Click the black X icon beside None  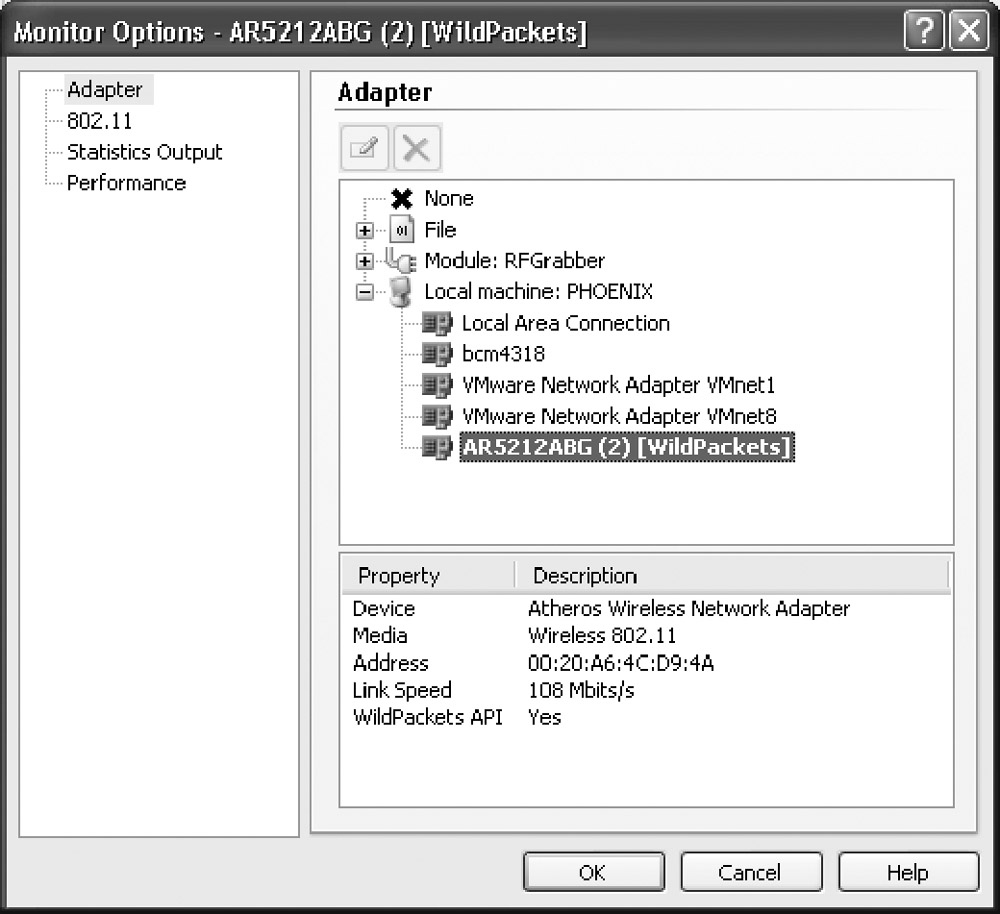tap(402, 199)
